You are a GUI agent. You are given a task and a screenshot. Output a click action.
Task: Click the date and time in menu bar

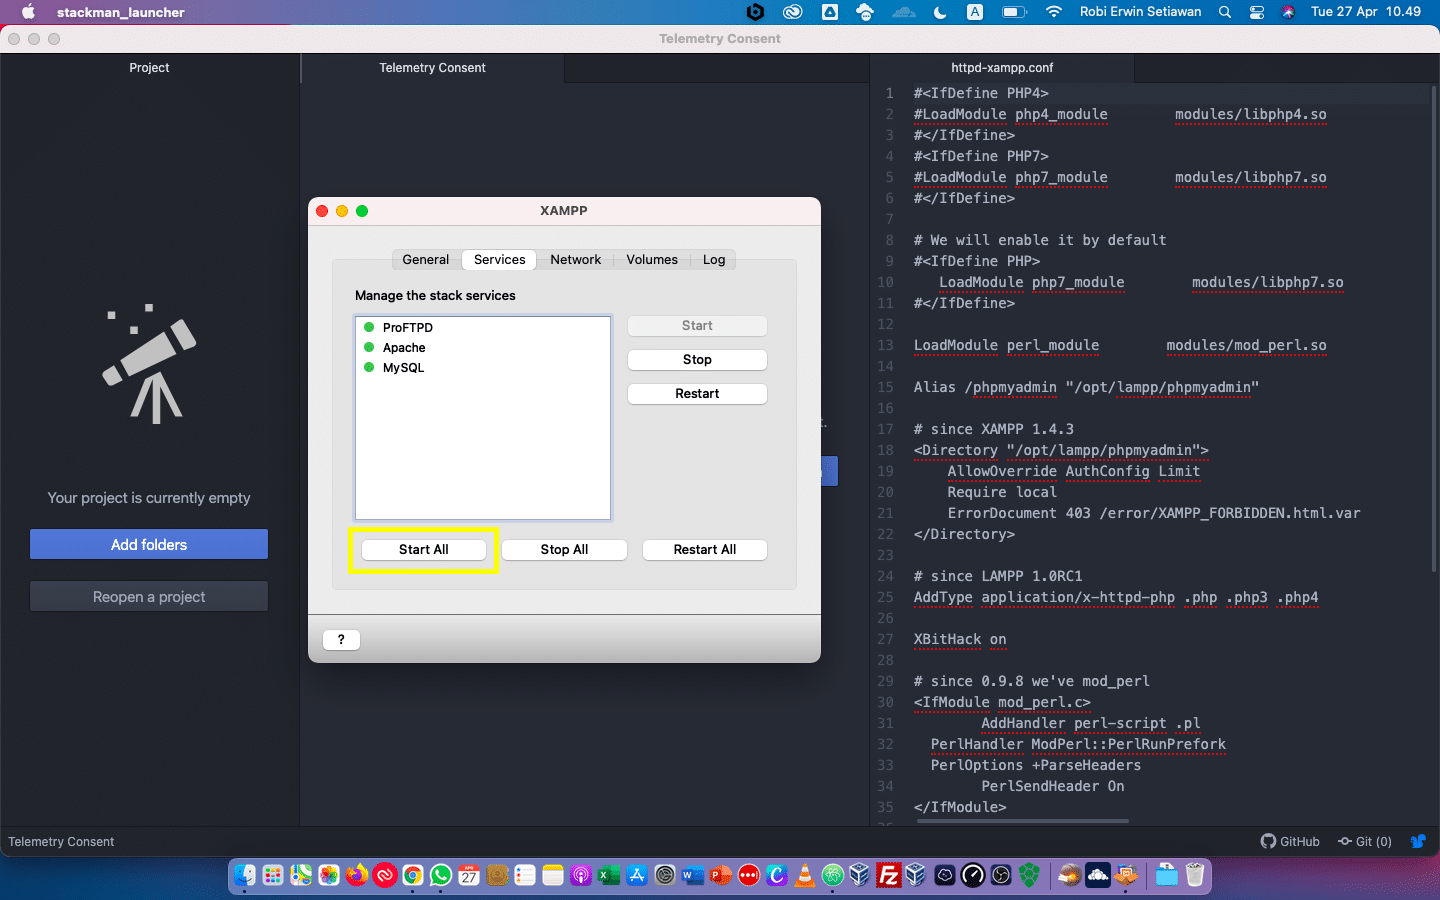1366,12
